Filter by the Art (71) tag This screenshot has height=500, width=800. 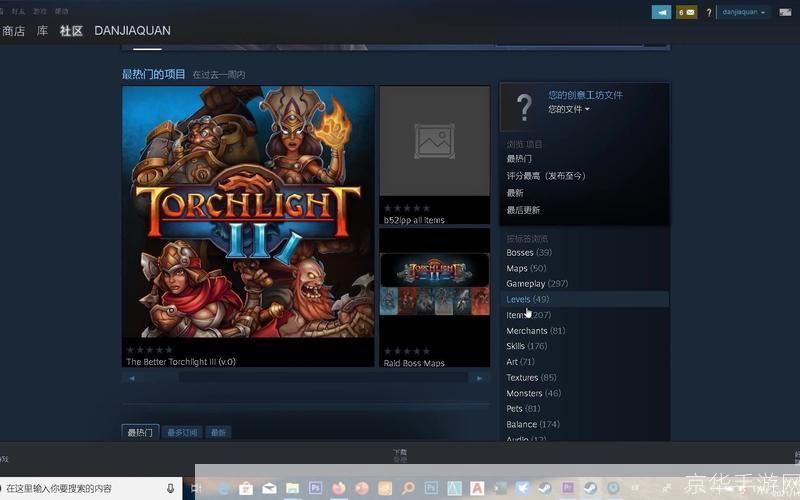[x=520, y=362]
